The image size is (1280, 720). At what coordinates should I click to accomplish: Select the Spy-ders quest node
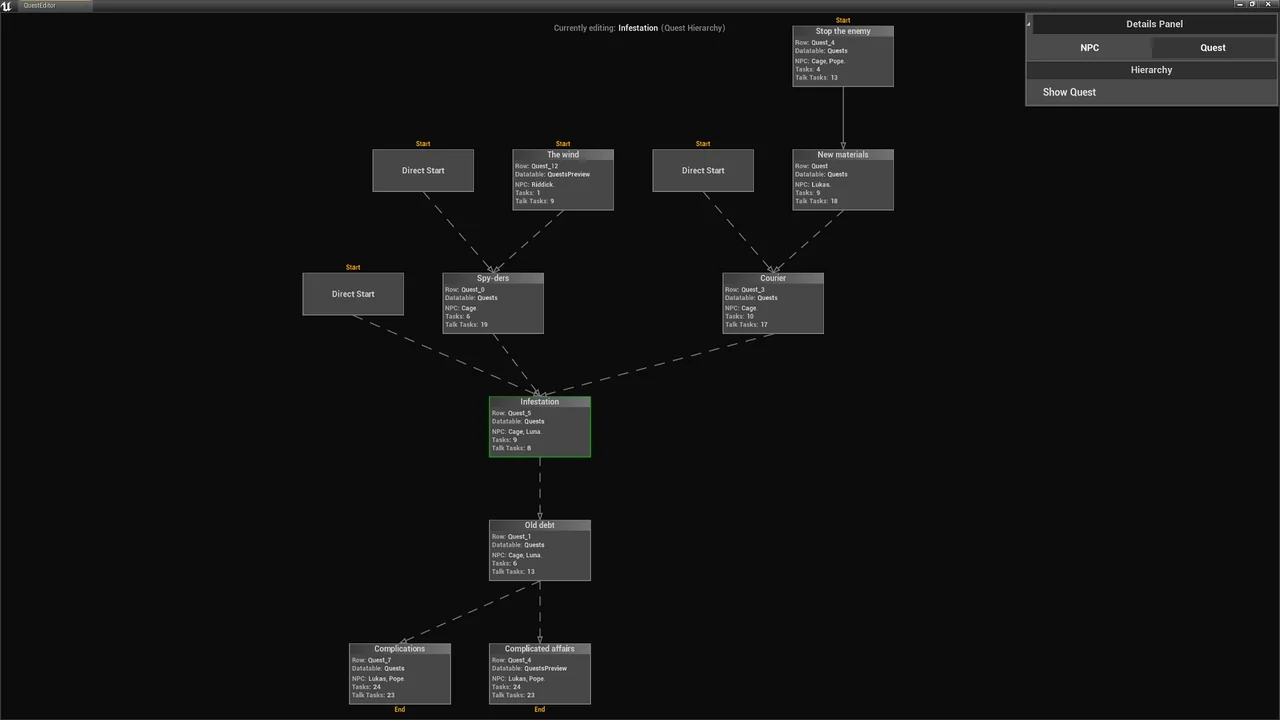point(492,304)
